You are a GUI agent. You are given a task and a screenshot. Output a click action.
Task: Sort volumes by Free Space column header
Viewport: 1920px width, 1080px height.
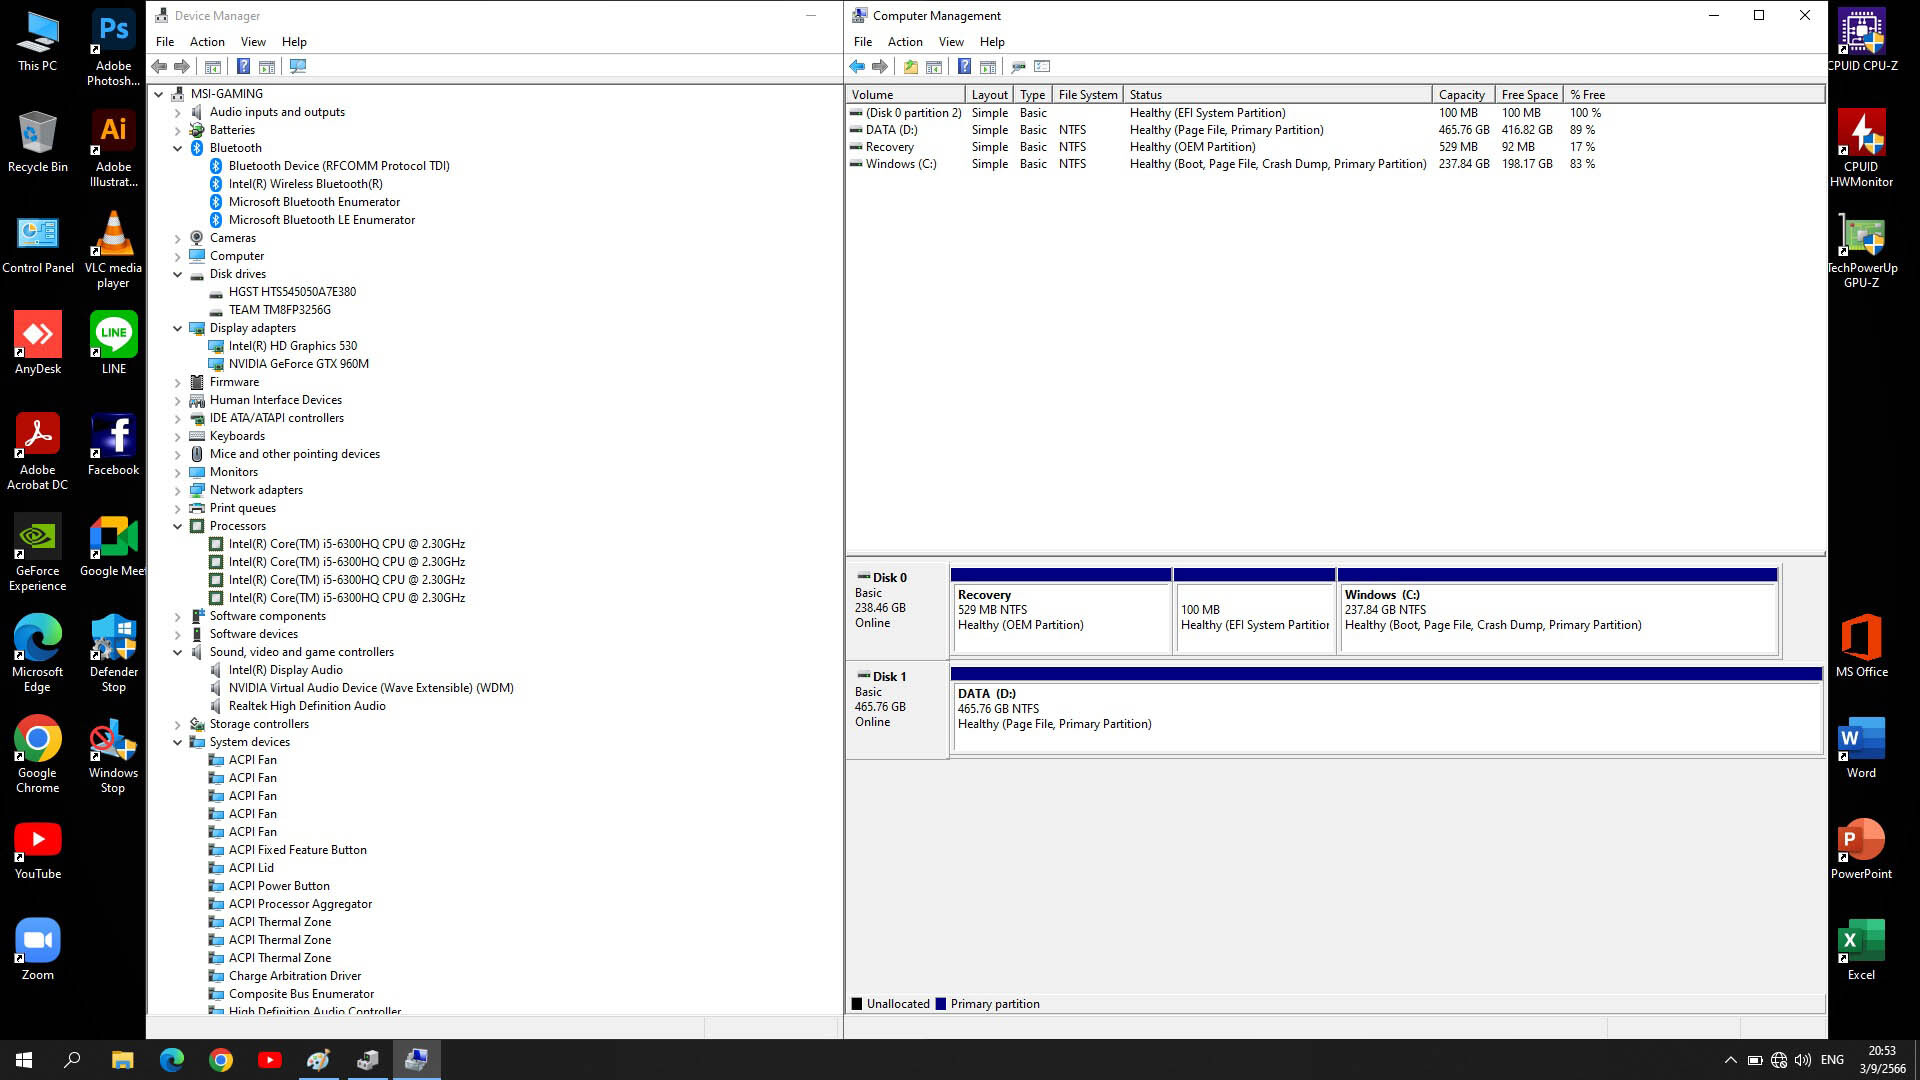[1529, 95]
